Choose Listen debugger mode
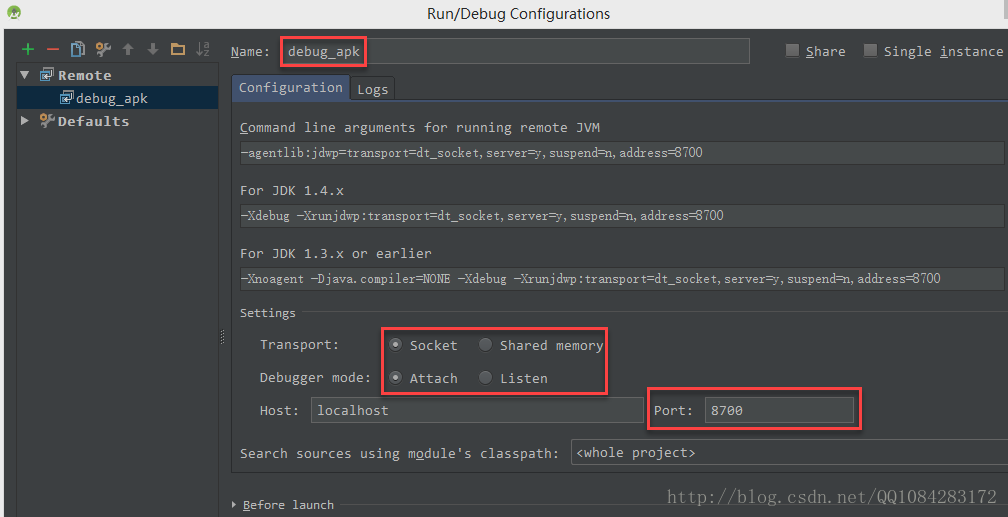The width and height of the screenshot is (1008, 517). [485, 377]
